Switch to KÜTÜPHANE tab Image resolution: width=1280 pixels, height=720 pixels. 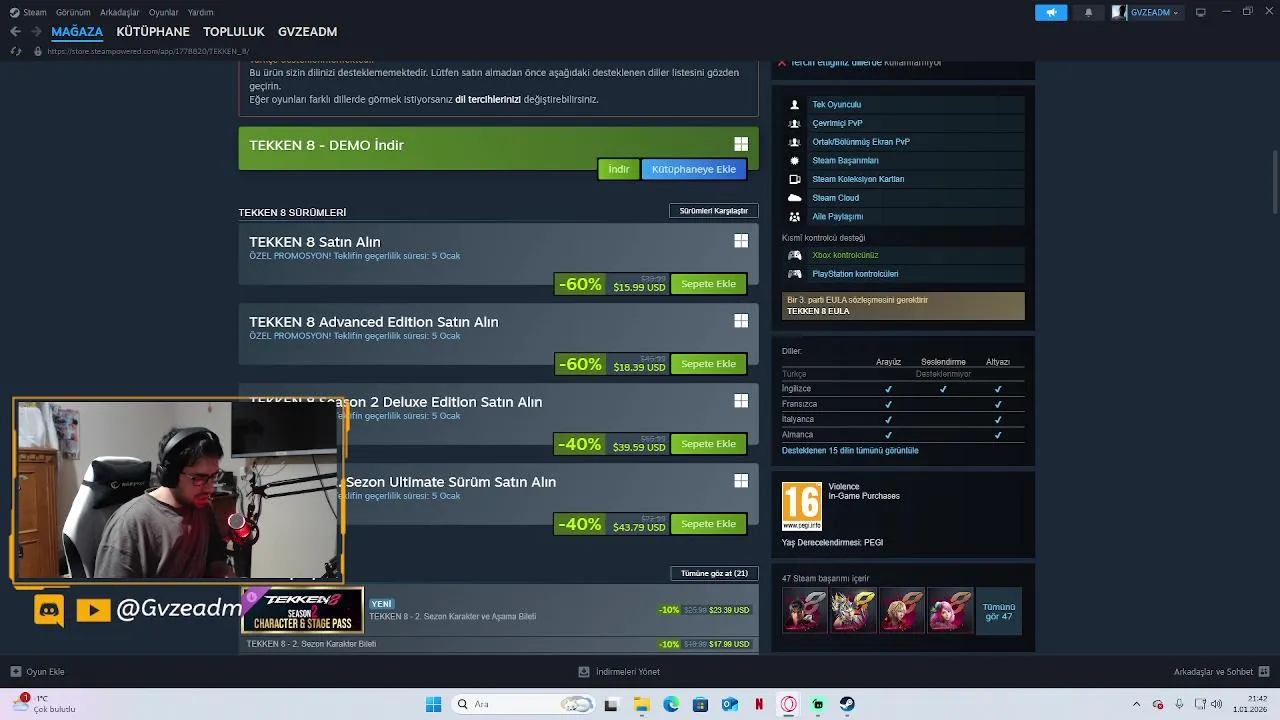153,32
